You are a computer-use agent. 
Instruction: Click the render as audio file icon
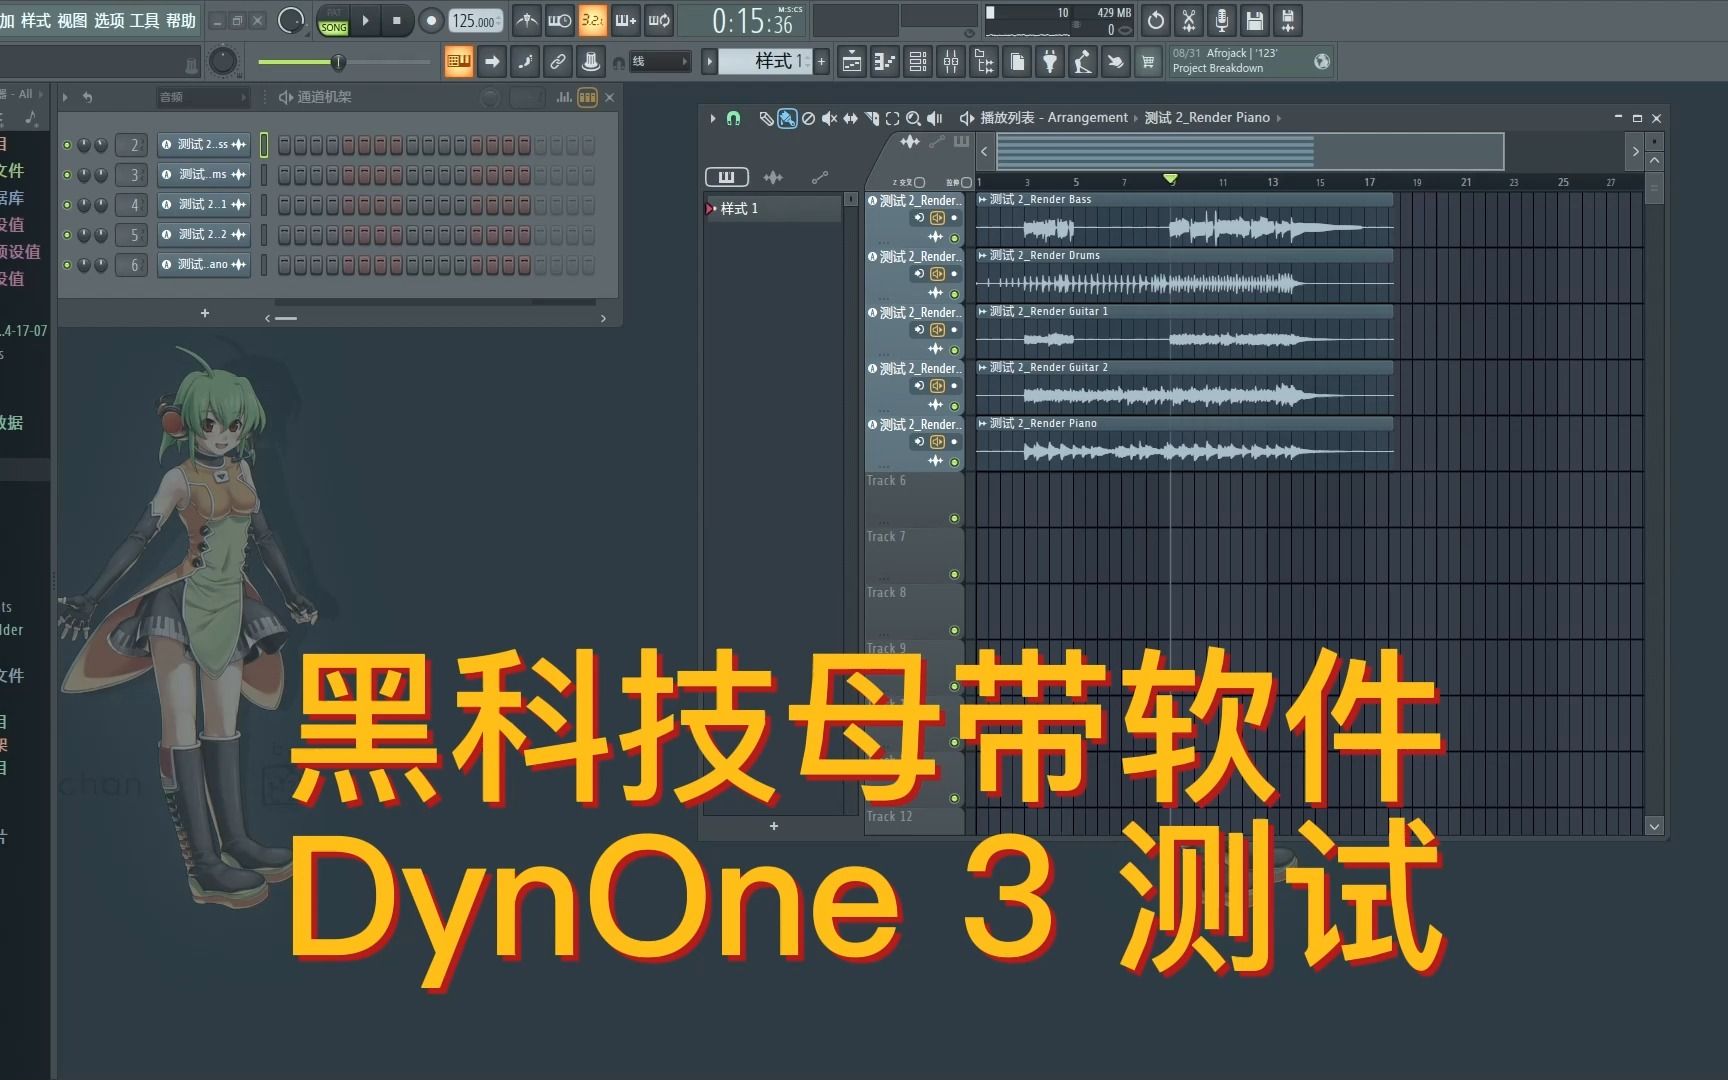(1288, 20)
